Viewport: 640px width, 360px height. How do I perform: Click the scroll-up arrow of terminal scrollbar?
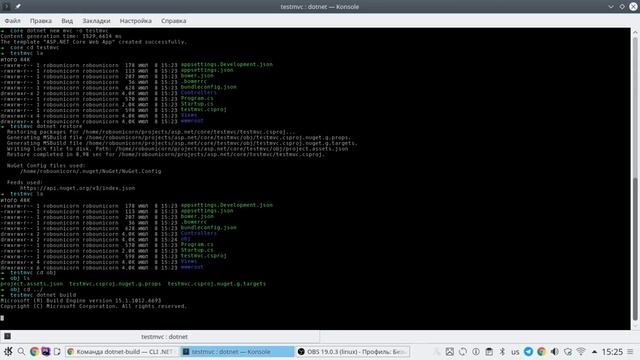coord(635,32)
